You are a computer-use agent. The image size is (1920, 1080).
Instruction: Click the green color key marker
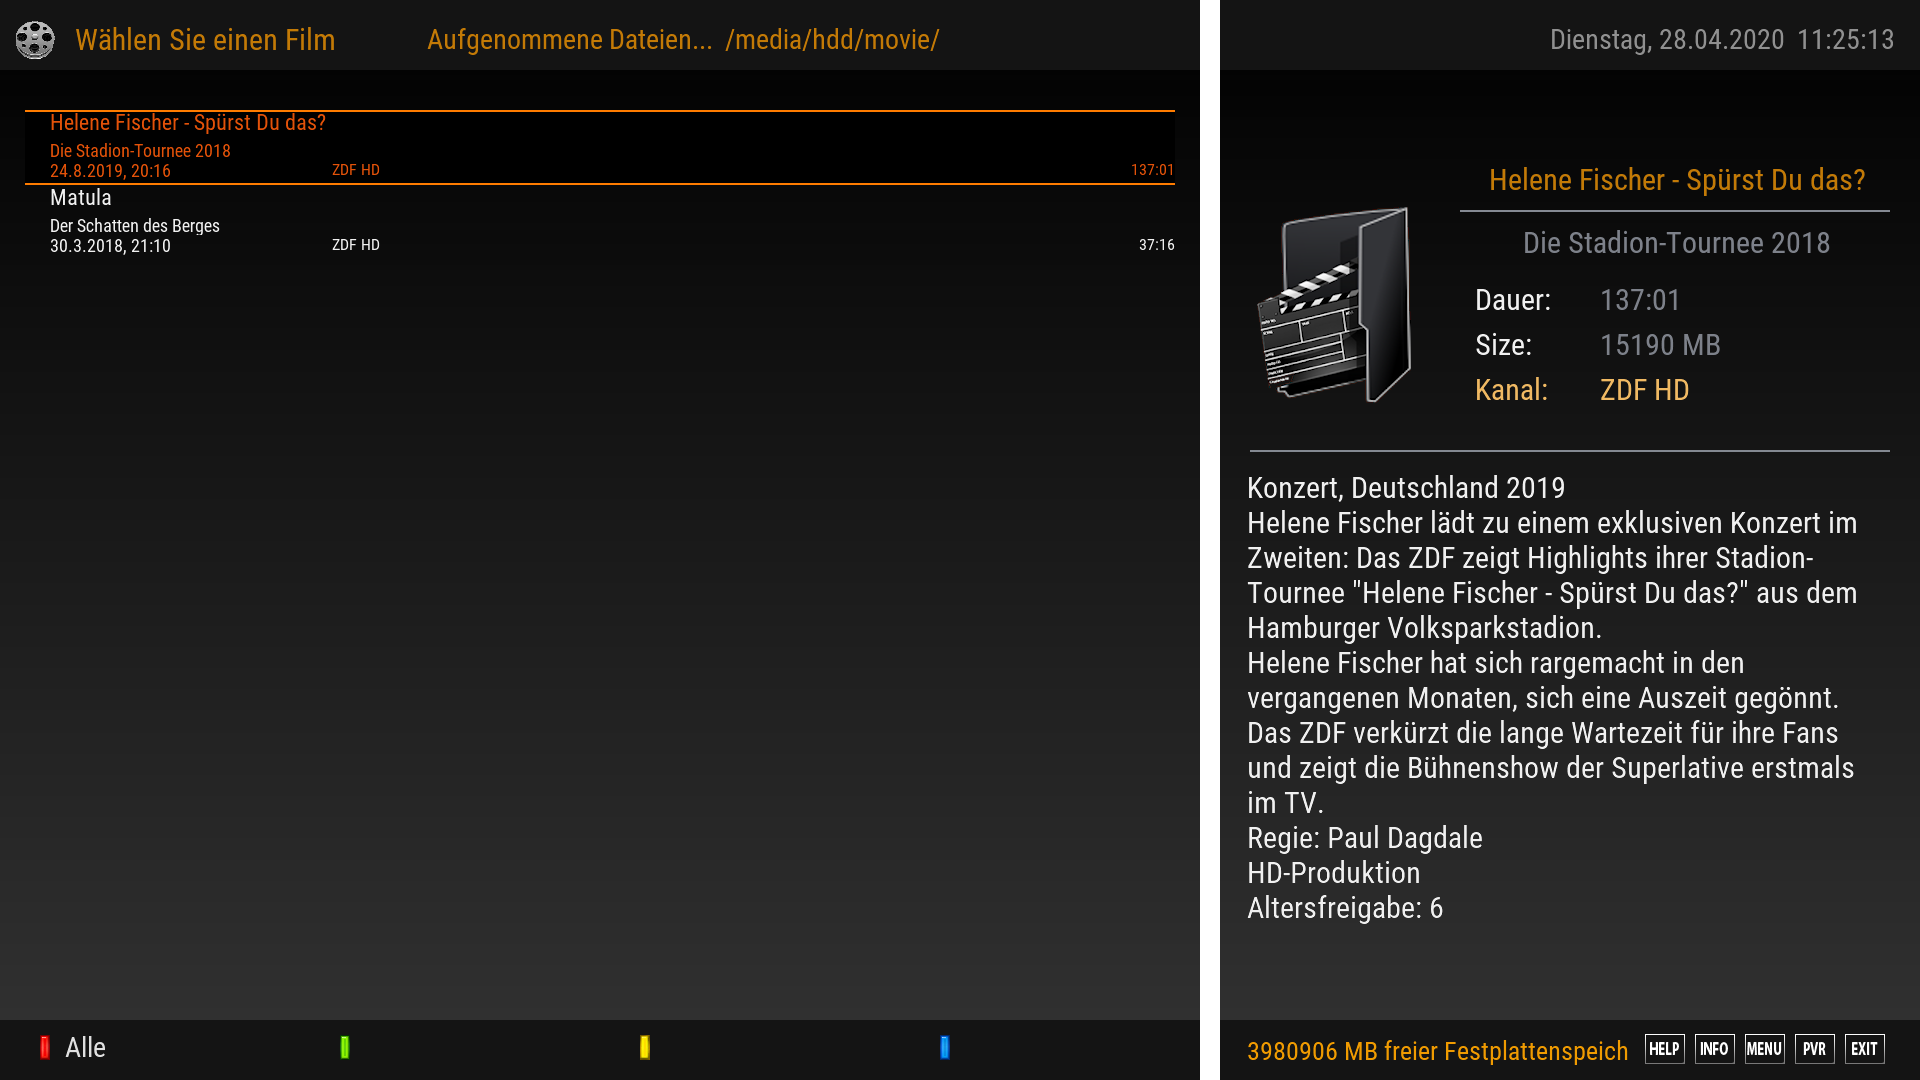click(x=345, y=1047)
